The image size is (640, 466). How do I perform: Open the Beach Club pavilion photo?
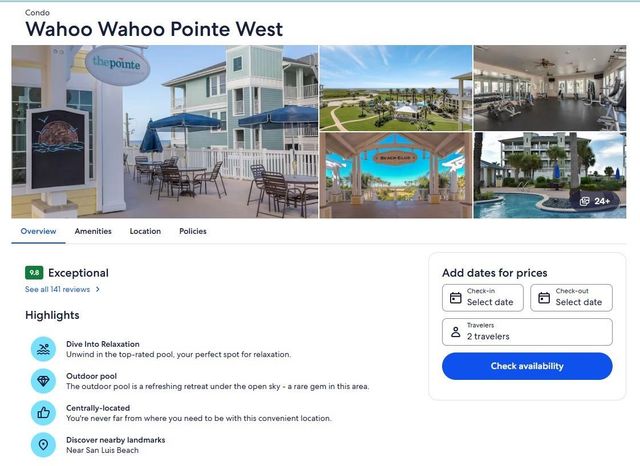[396, 175]
